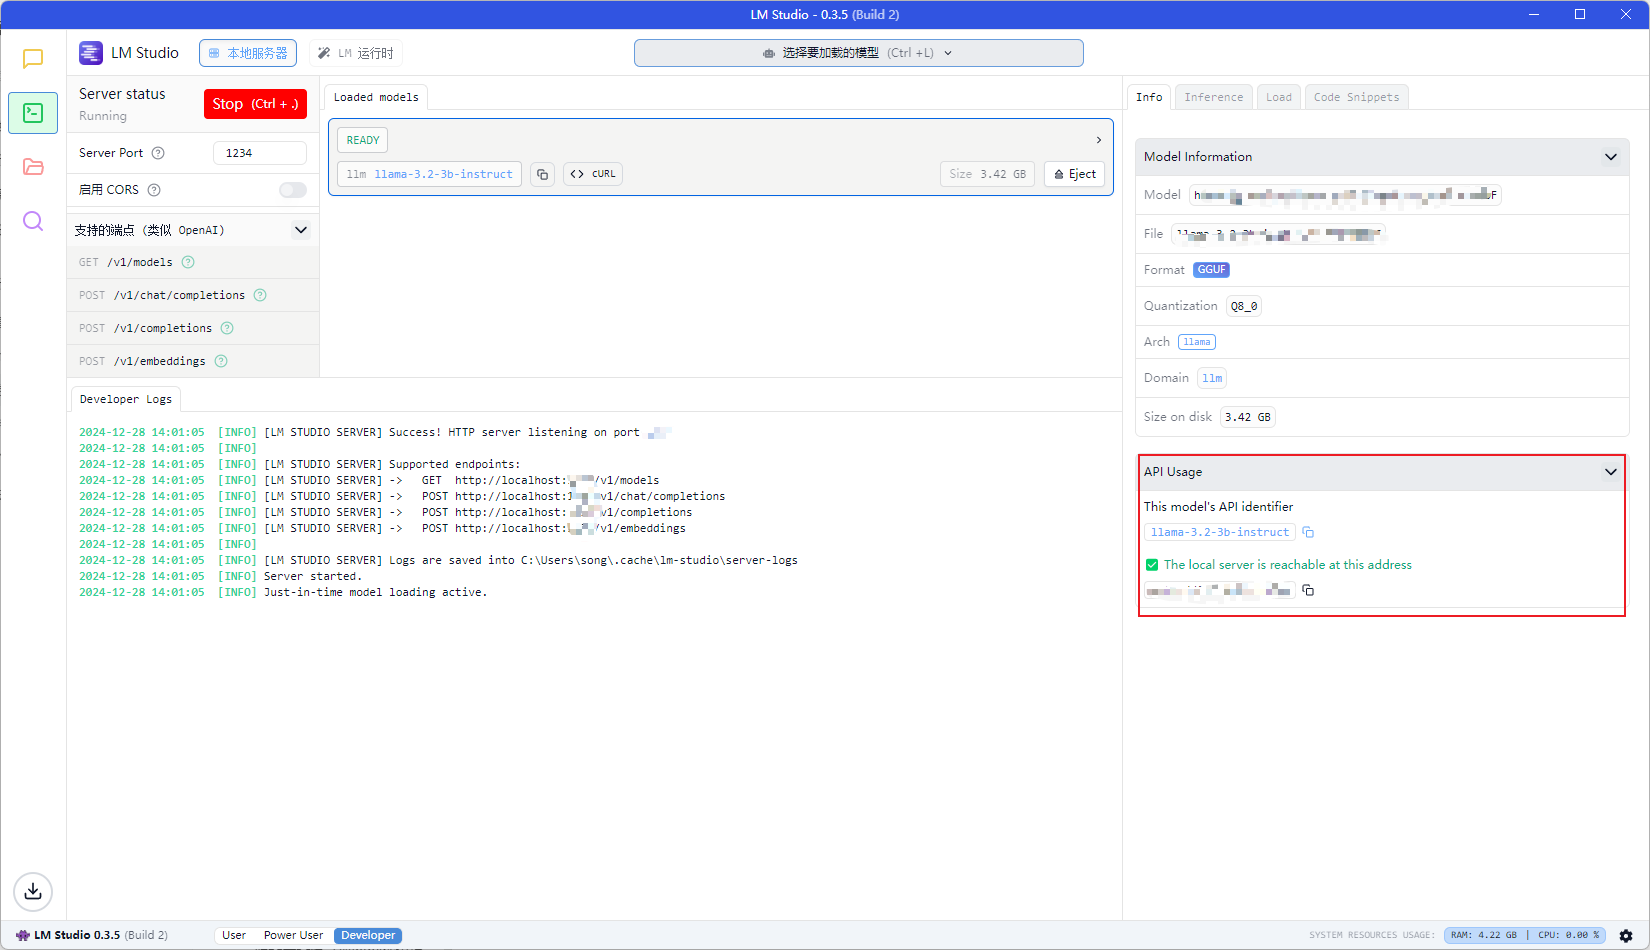This screenshot has width=1650, height=950.
Task: Stop the running server
Action: (255, 104)
